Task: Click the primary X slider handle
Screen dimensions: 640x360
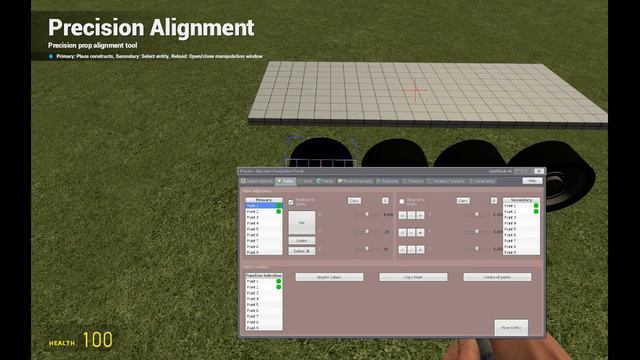Action: coord(367,214)
